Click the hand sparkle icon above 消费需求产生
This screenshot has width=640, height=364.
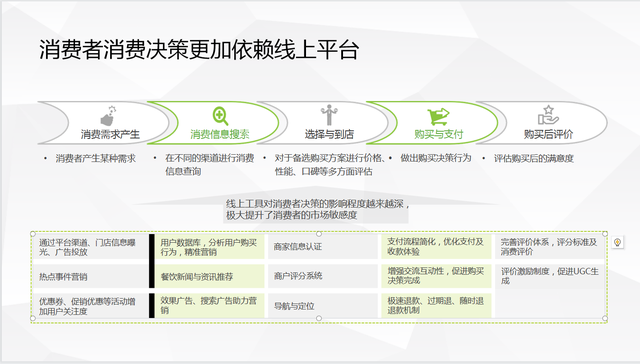(109, 116)
